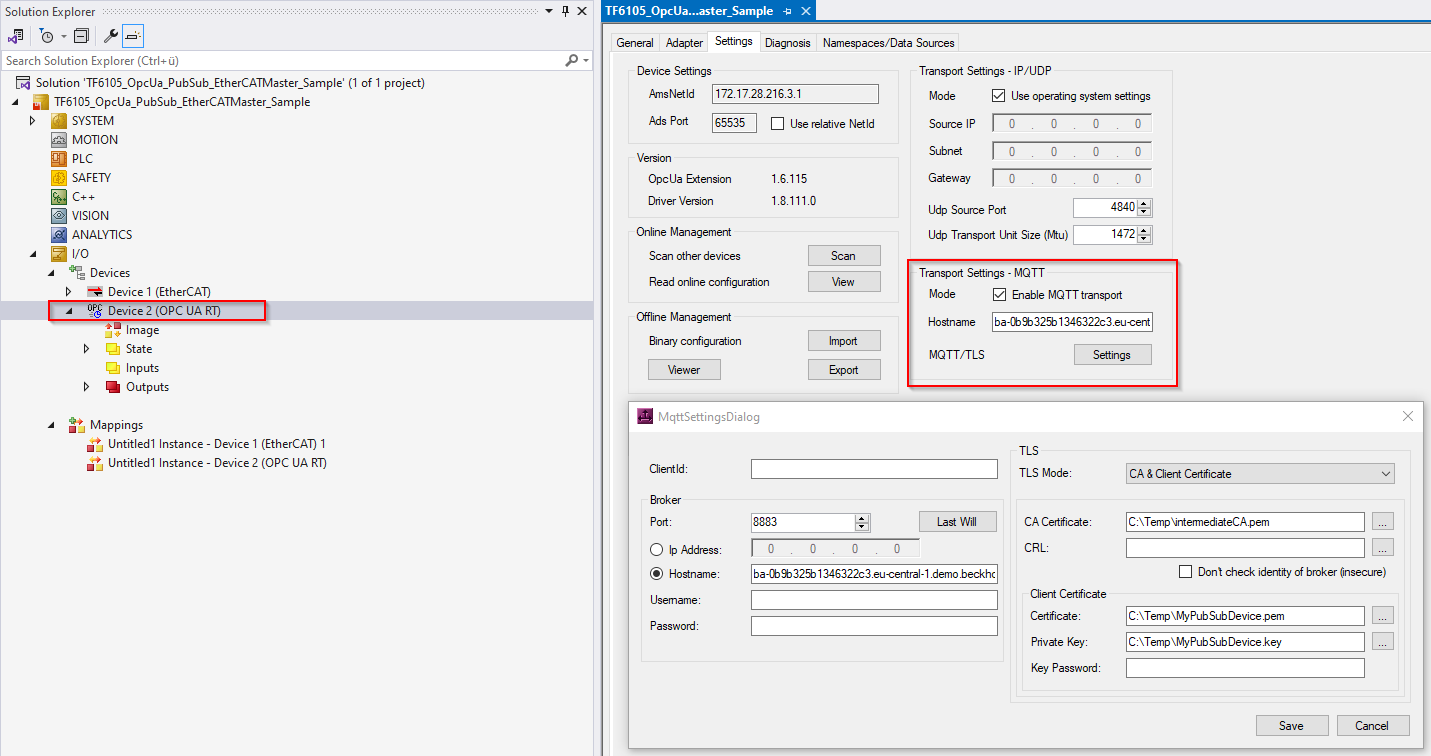
Task: Toggle the Use relative NetId checkbox
Action: [x=778, y=124]
